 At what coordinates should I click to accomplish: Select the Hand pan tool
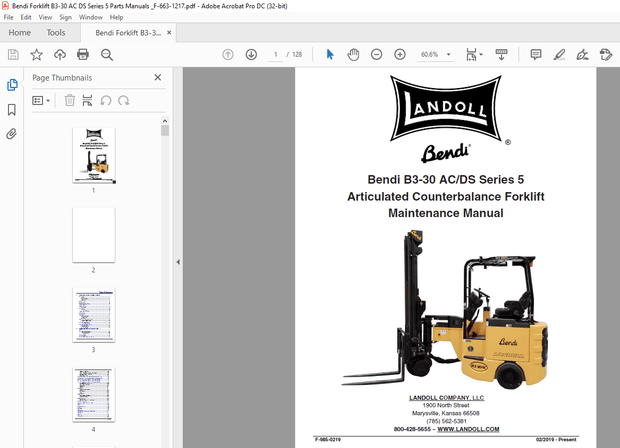[353, 55]
